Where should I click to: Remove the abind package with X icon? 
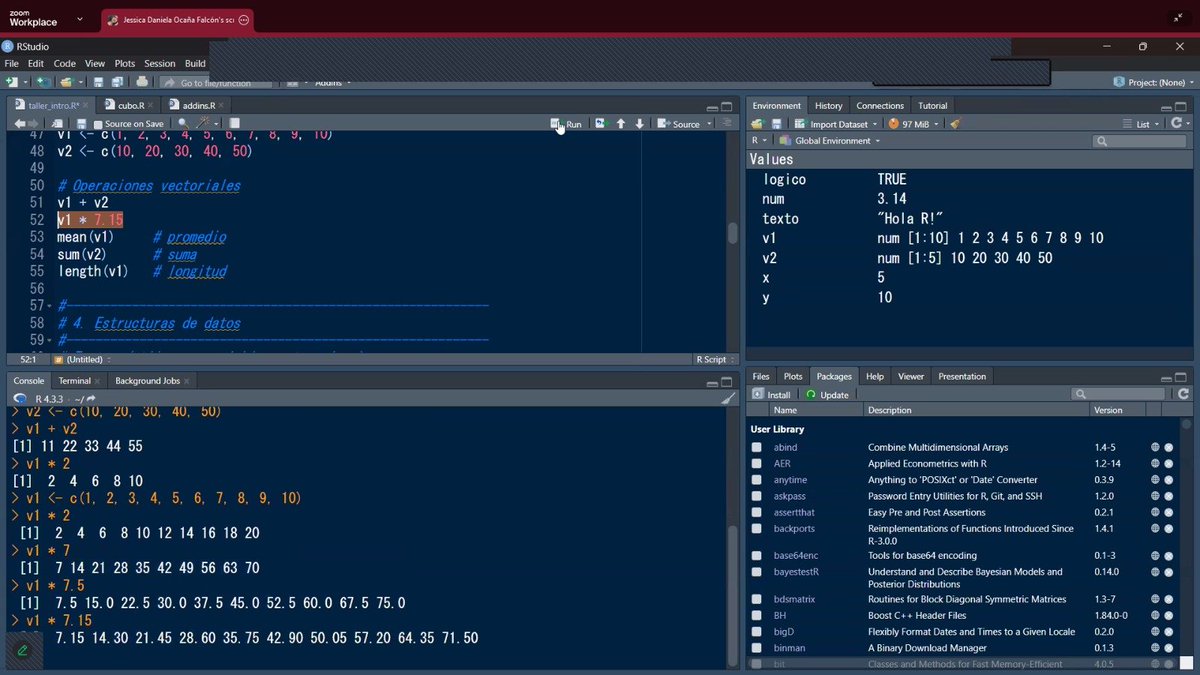pyautogui.click(x=1168, y=447)
